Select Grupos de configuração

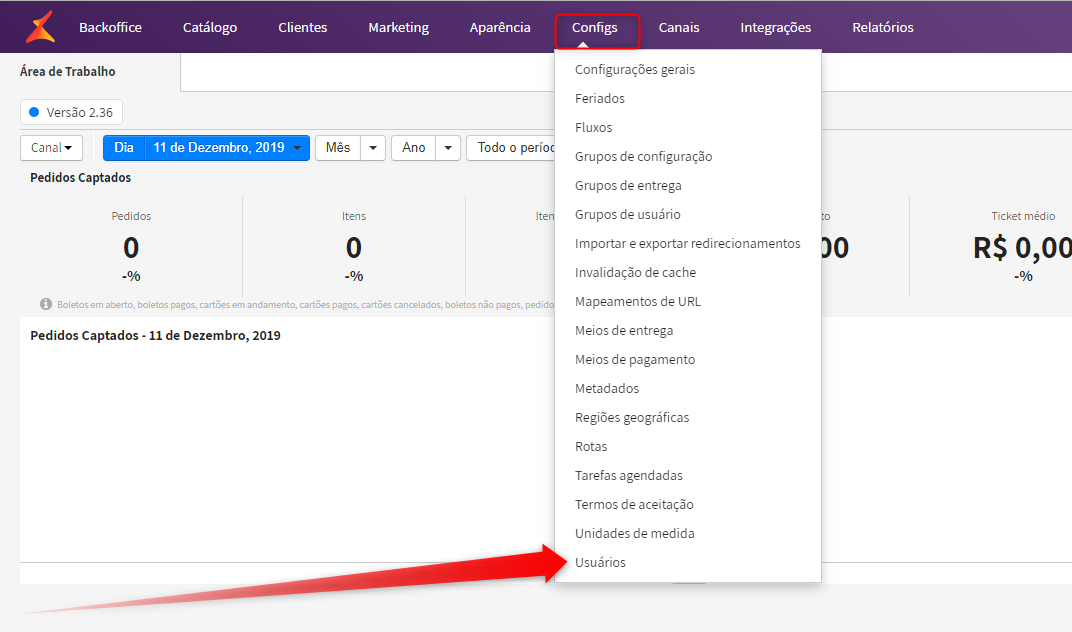[x=643, y=156]
